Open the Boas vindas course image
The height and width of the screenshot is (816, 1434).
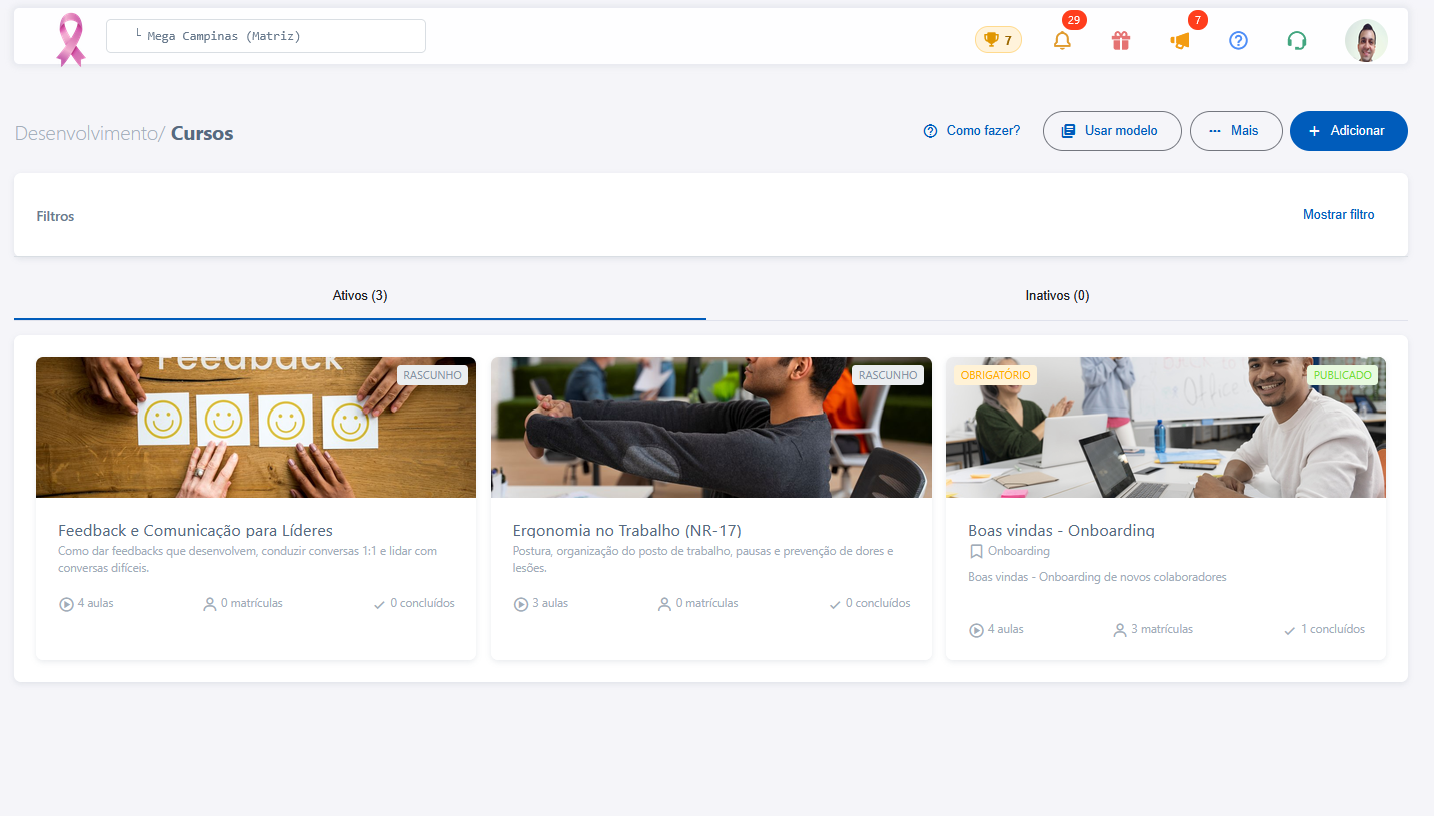click(1166, 428)
